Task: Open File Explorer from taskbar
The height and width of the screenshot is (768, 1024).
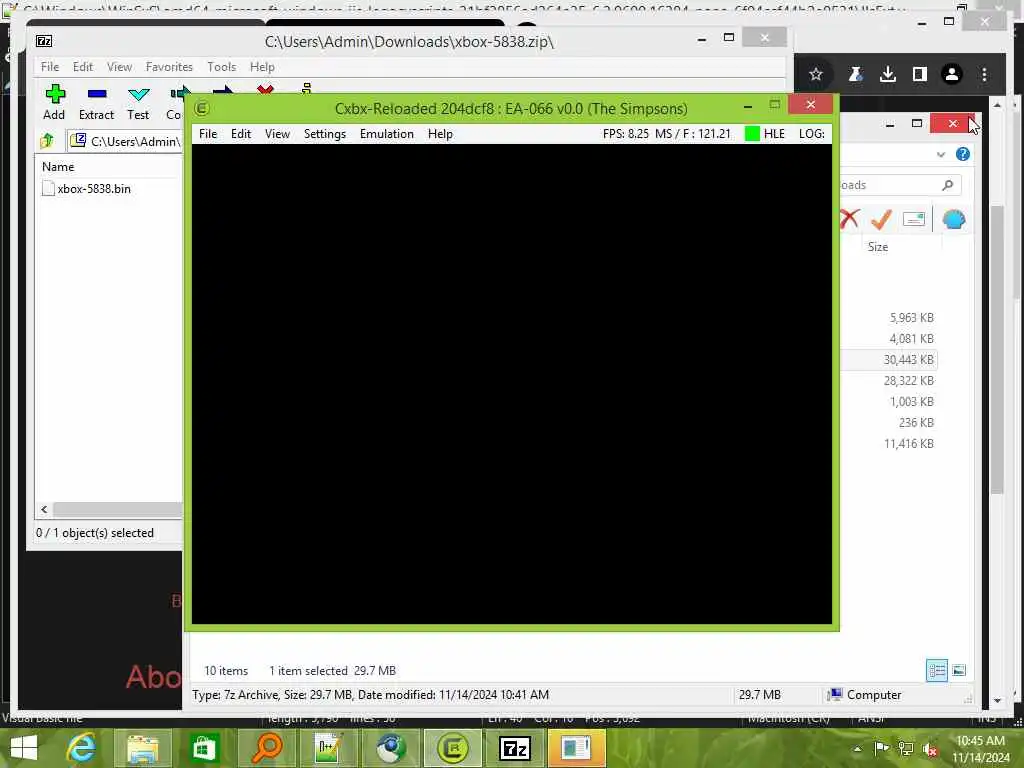Action: pyautogui.click(x=142, y=748)
